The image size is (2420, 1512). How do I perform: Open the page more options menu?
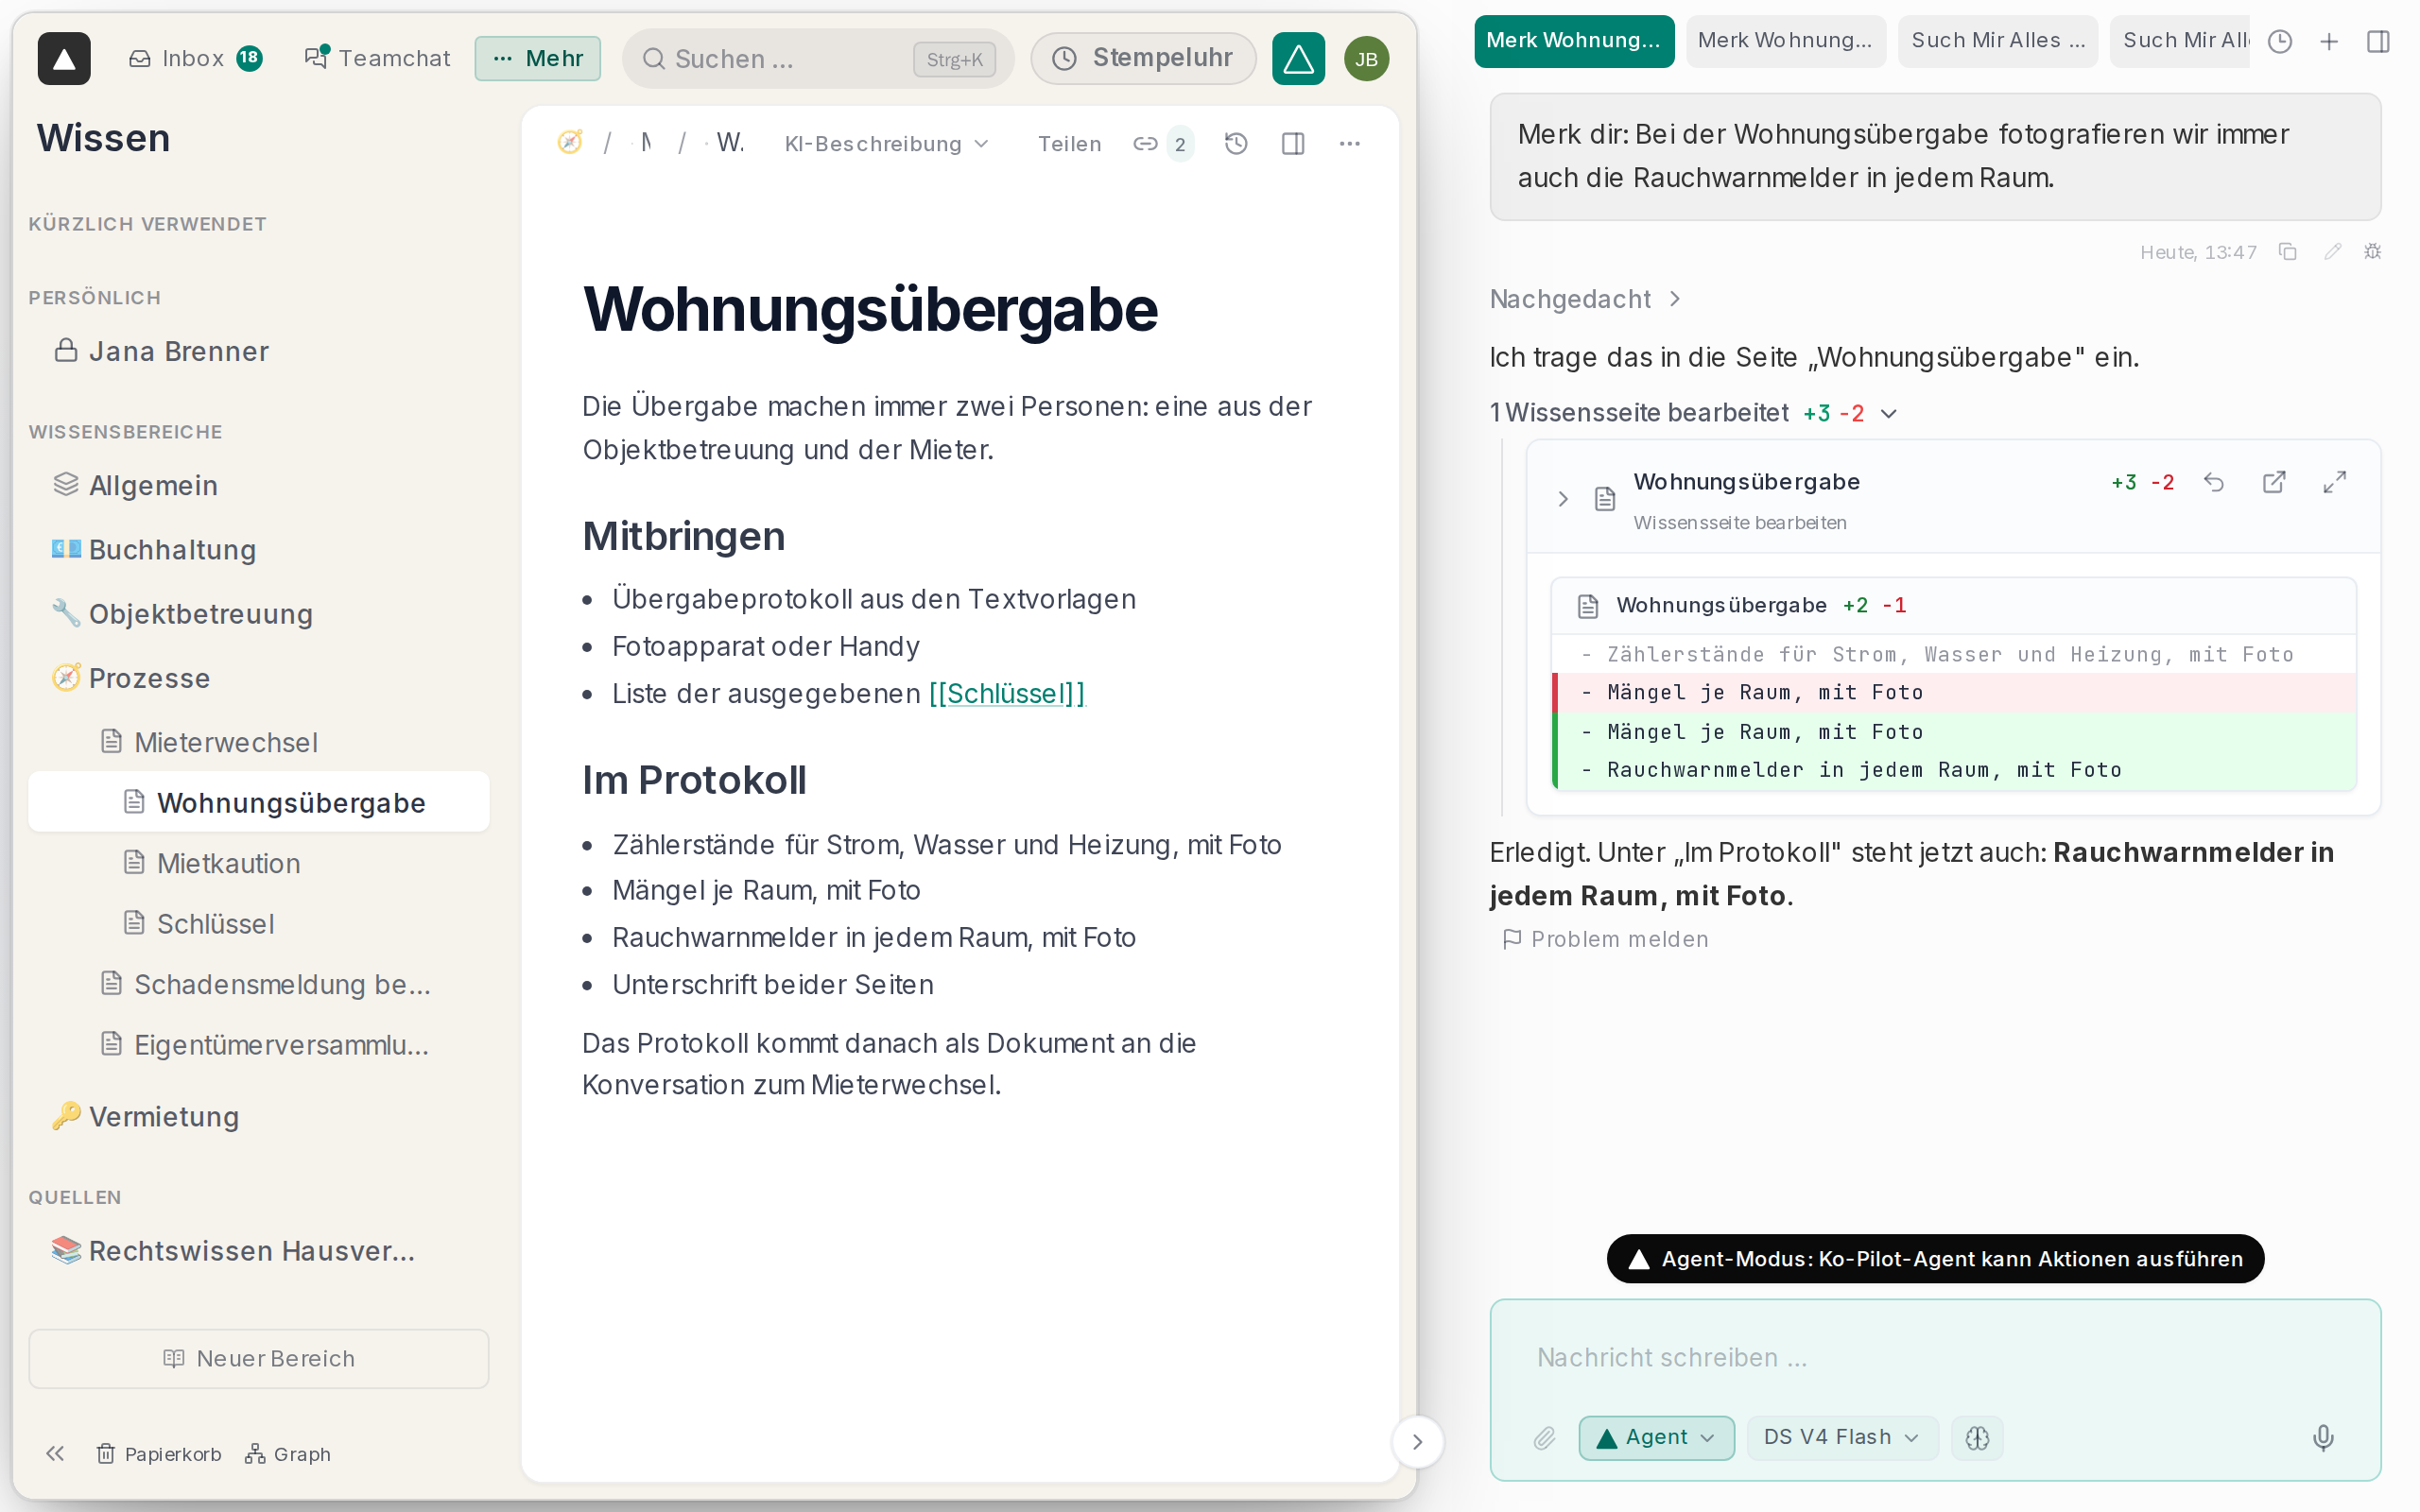pyautogui.click(x=1350, y=143)
